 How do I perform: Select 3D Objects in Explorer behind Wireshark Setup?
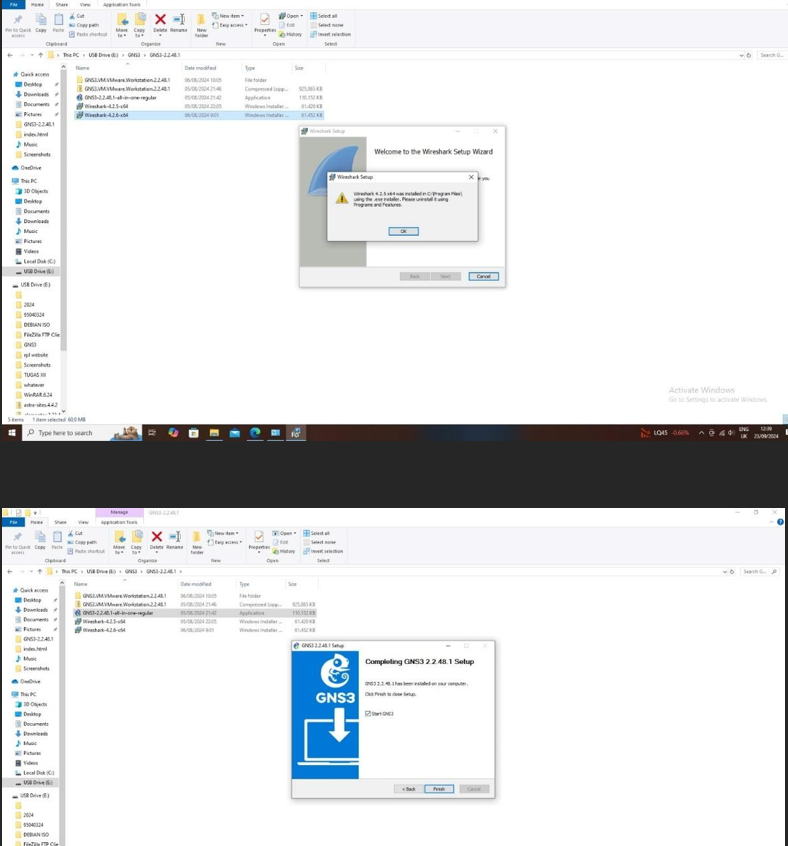(x=35, y=191)
